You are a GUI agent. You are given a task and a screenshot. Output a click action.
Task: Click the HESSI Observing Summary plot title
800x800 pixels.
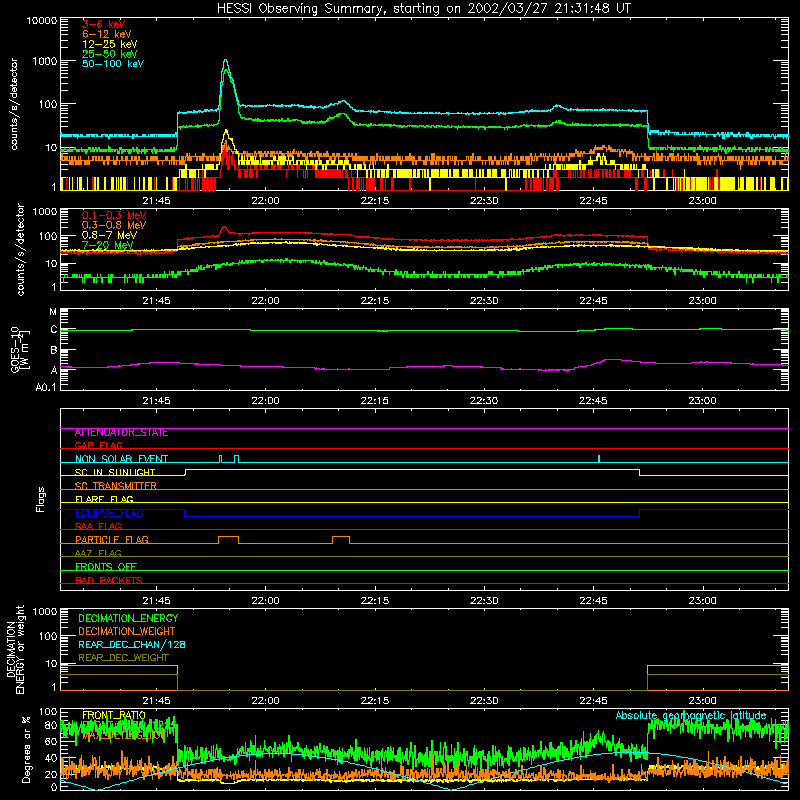tap(423, 8)
